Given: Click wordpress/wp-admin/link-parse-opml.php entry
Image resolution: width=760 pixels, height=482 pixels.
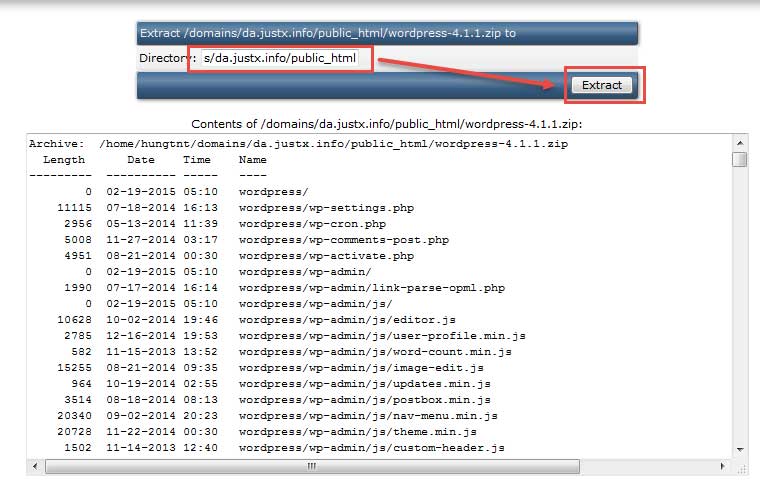Looking at the screenshot, I should 372,288.
